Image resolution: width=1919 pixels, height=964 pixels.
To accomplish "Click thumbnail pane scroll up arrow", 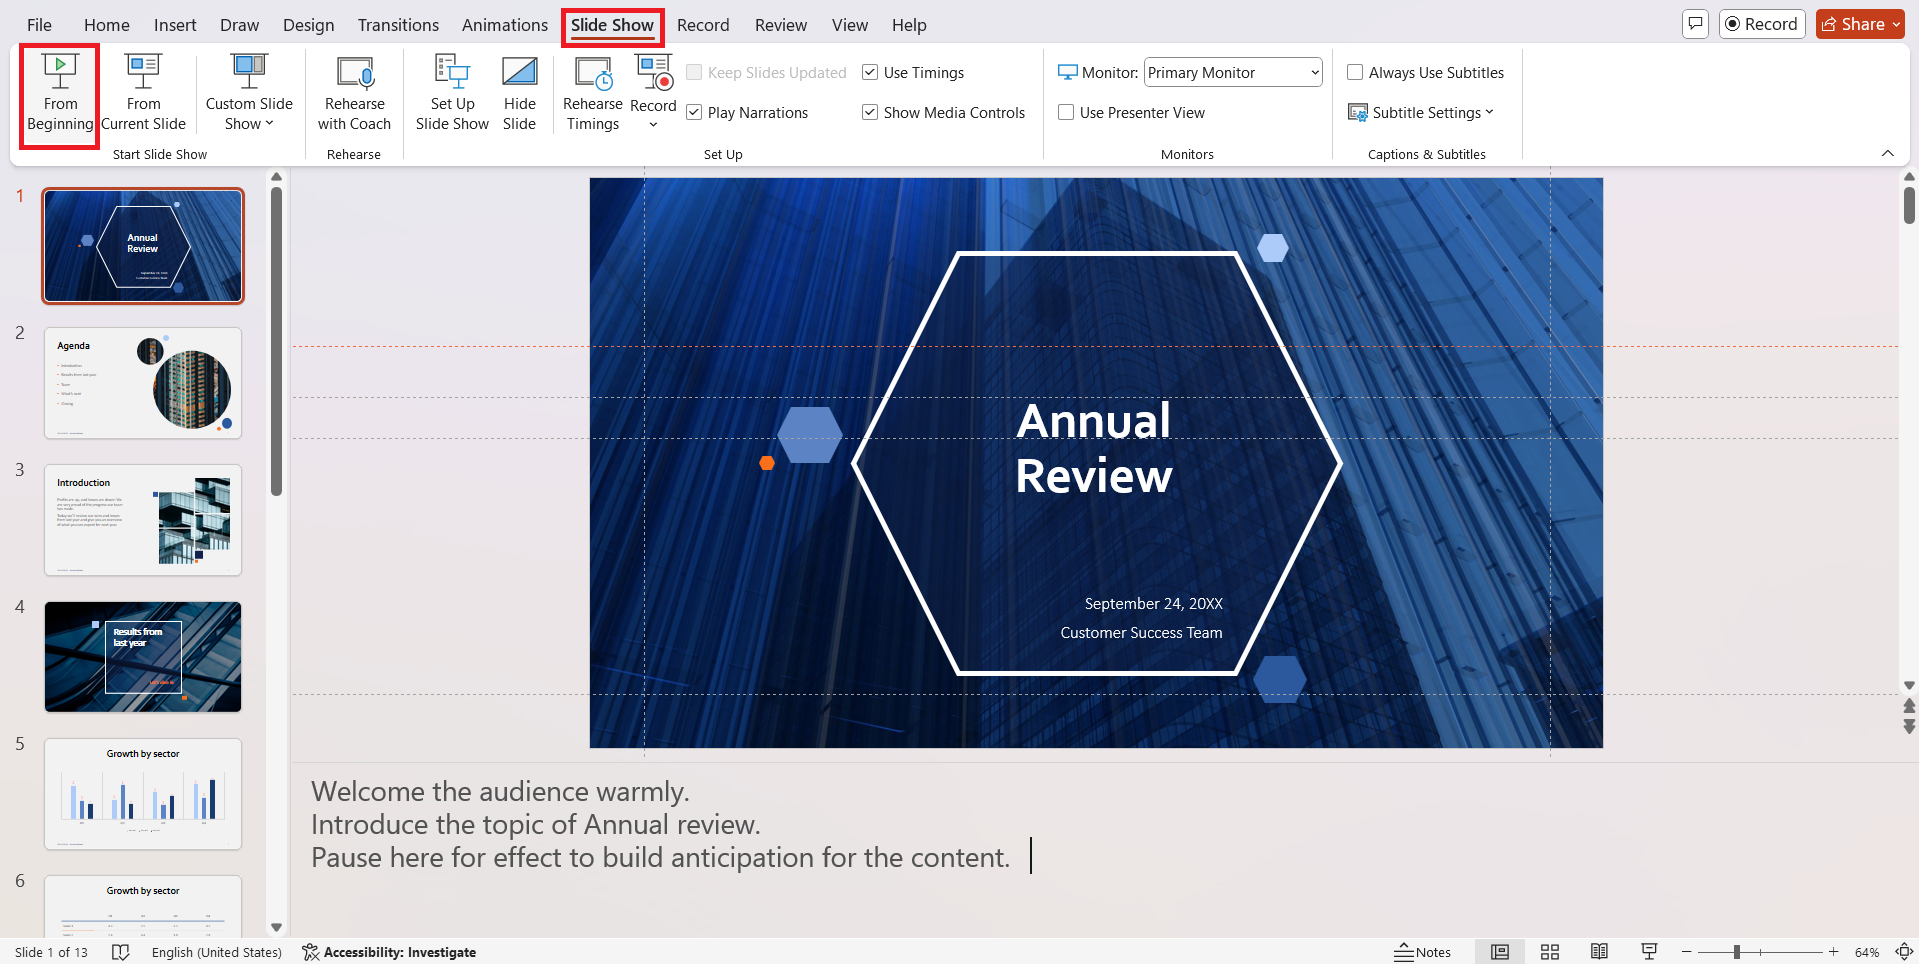I will point(277,177).
